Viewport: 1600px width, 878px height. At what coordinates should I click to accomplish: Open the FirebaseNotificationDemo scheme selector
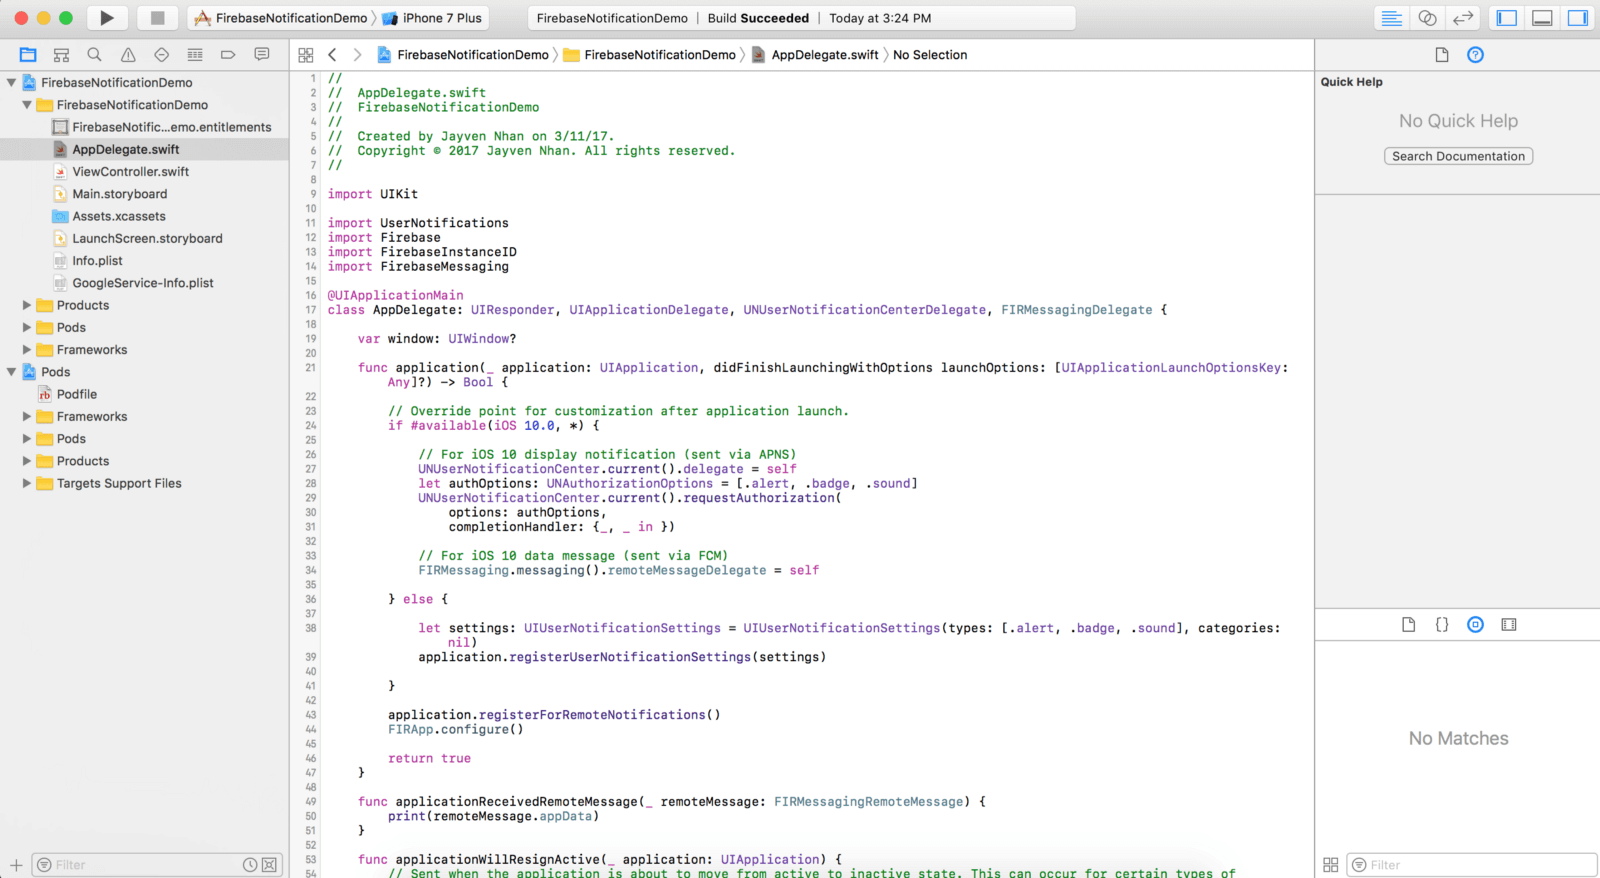pos(281,18)
